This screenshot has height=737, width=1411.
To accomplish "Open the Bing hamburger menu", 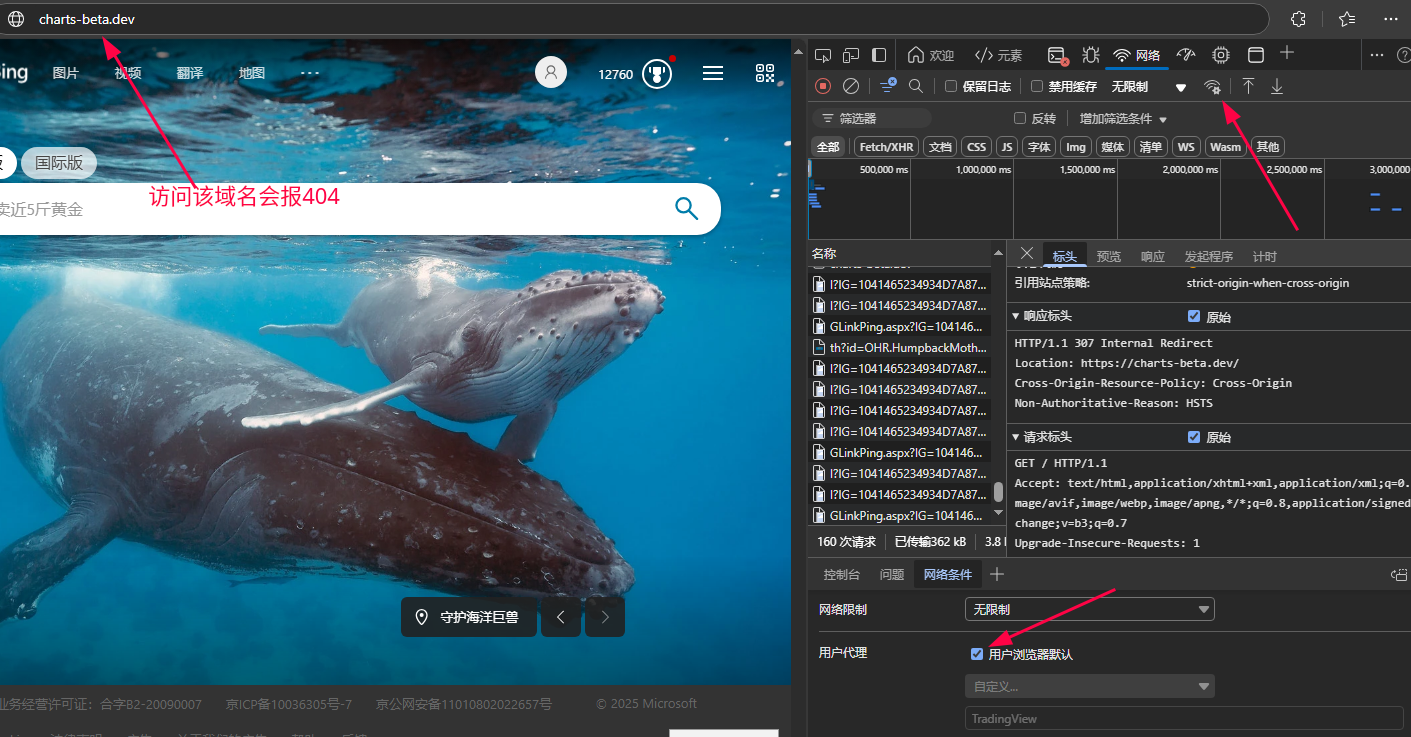I will click(x=713, y=73).
